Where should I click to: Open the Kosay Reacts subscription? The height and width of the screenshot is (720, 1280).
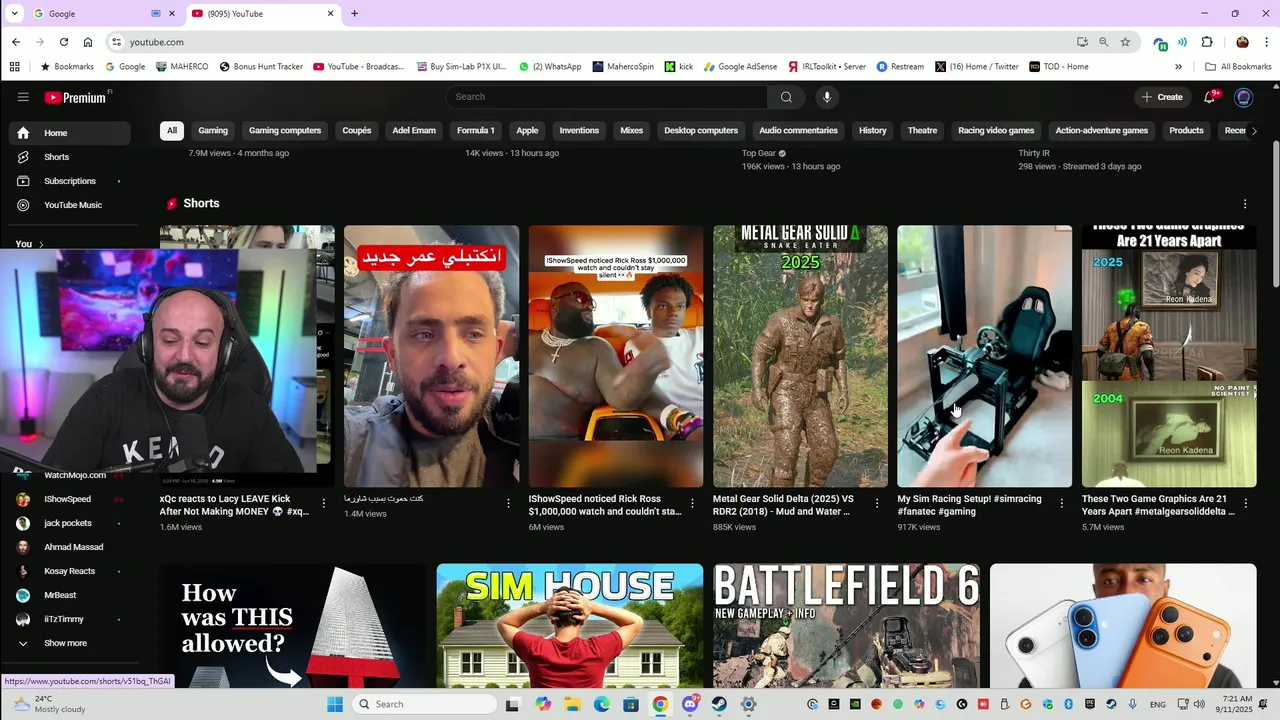(x=70, y=571)
